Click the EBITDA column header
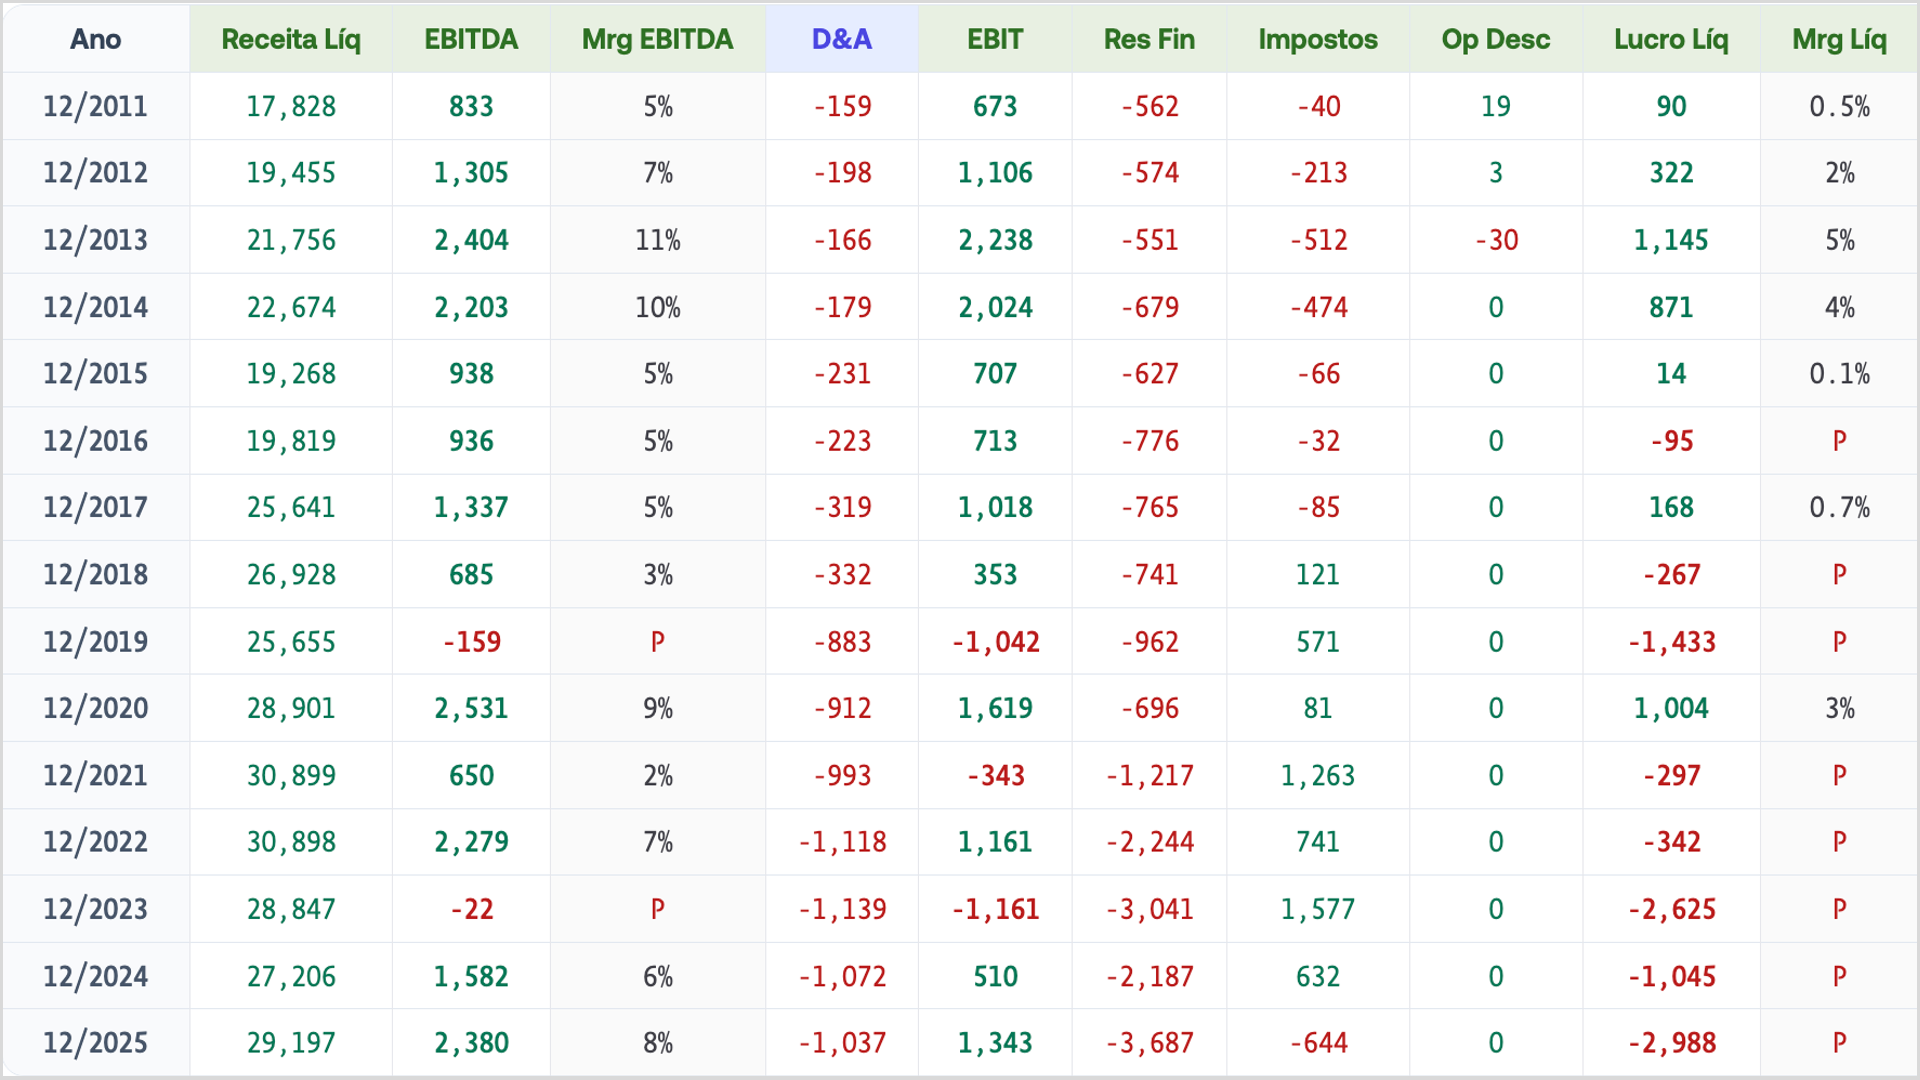The image size is (1920, 1080). pos(471,39)
